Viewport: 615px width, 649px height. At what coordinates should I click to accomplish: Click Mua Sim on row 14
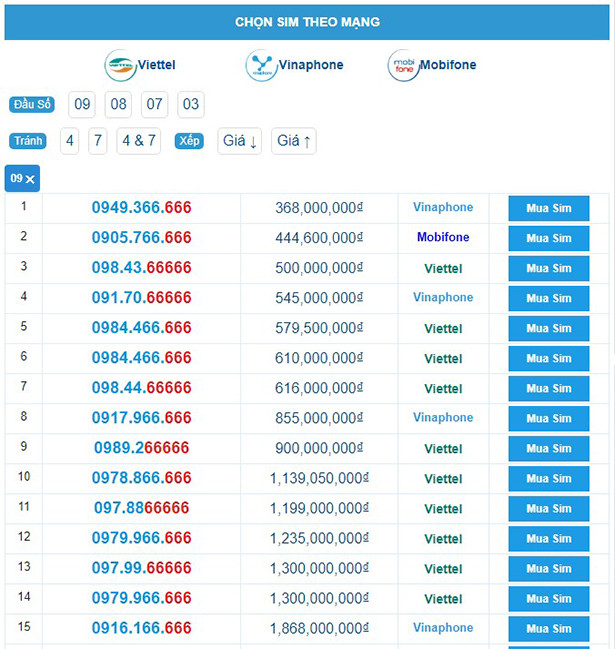pyautogui.click(x=549, y=599)
